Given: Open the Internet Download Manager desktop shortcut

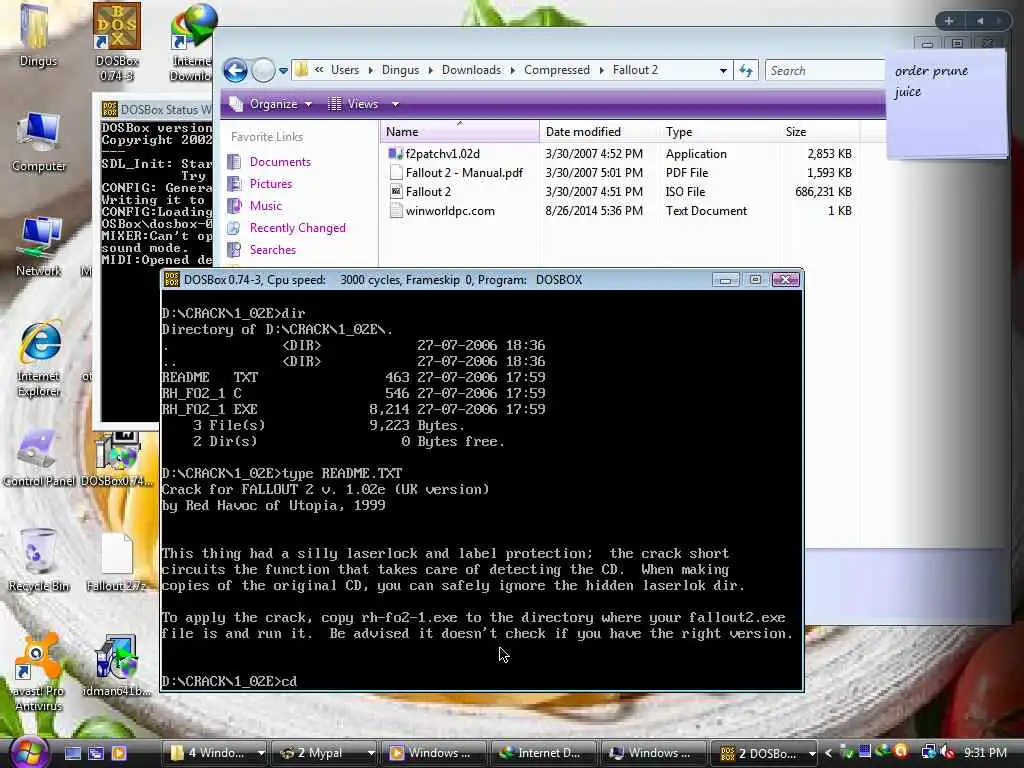Looking at the screenshot, I should (x=191, y=40).
